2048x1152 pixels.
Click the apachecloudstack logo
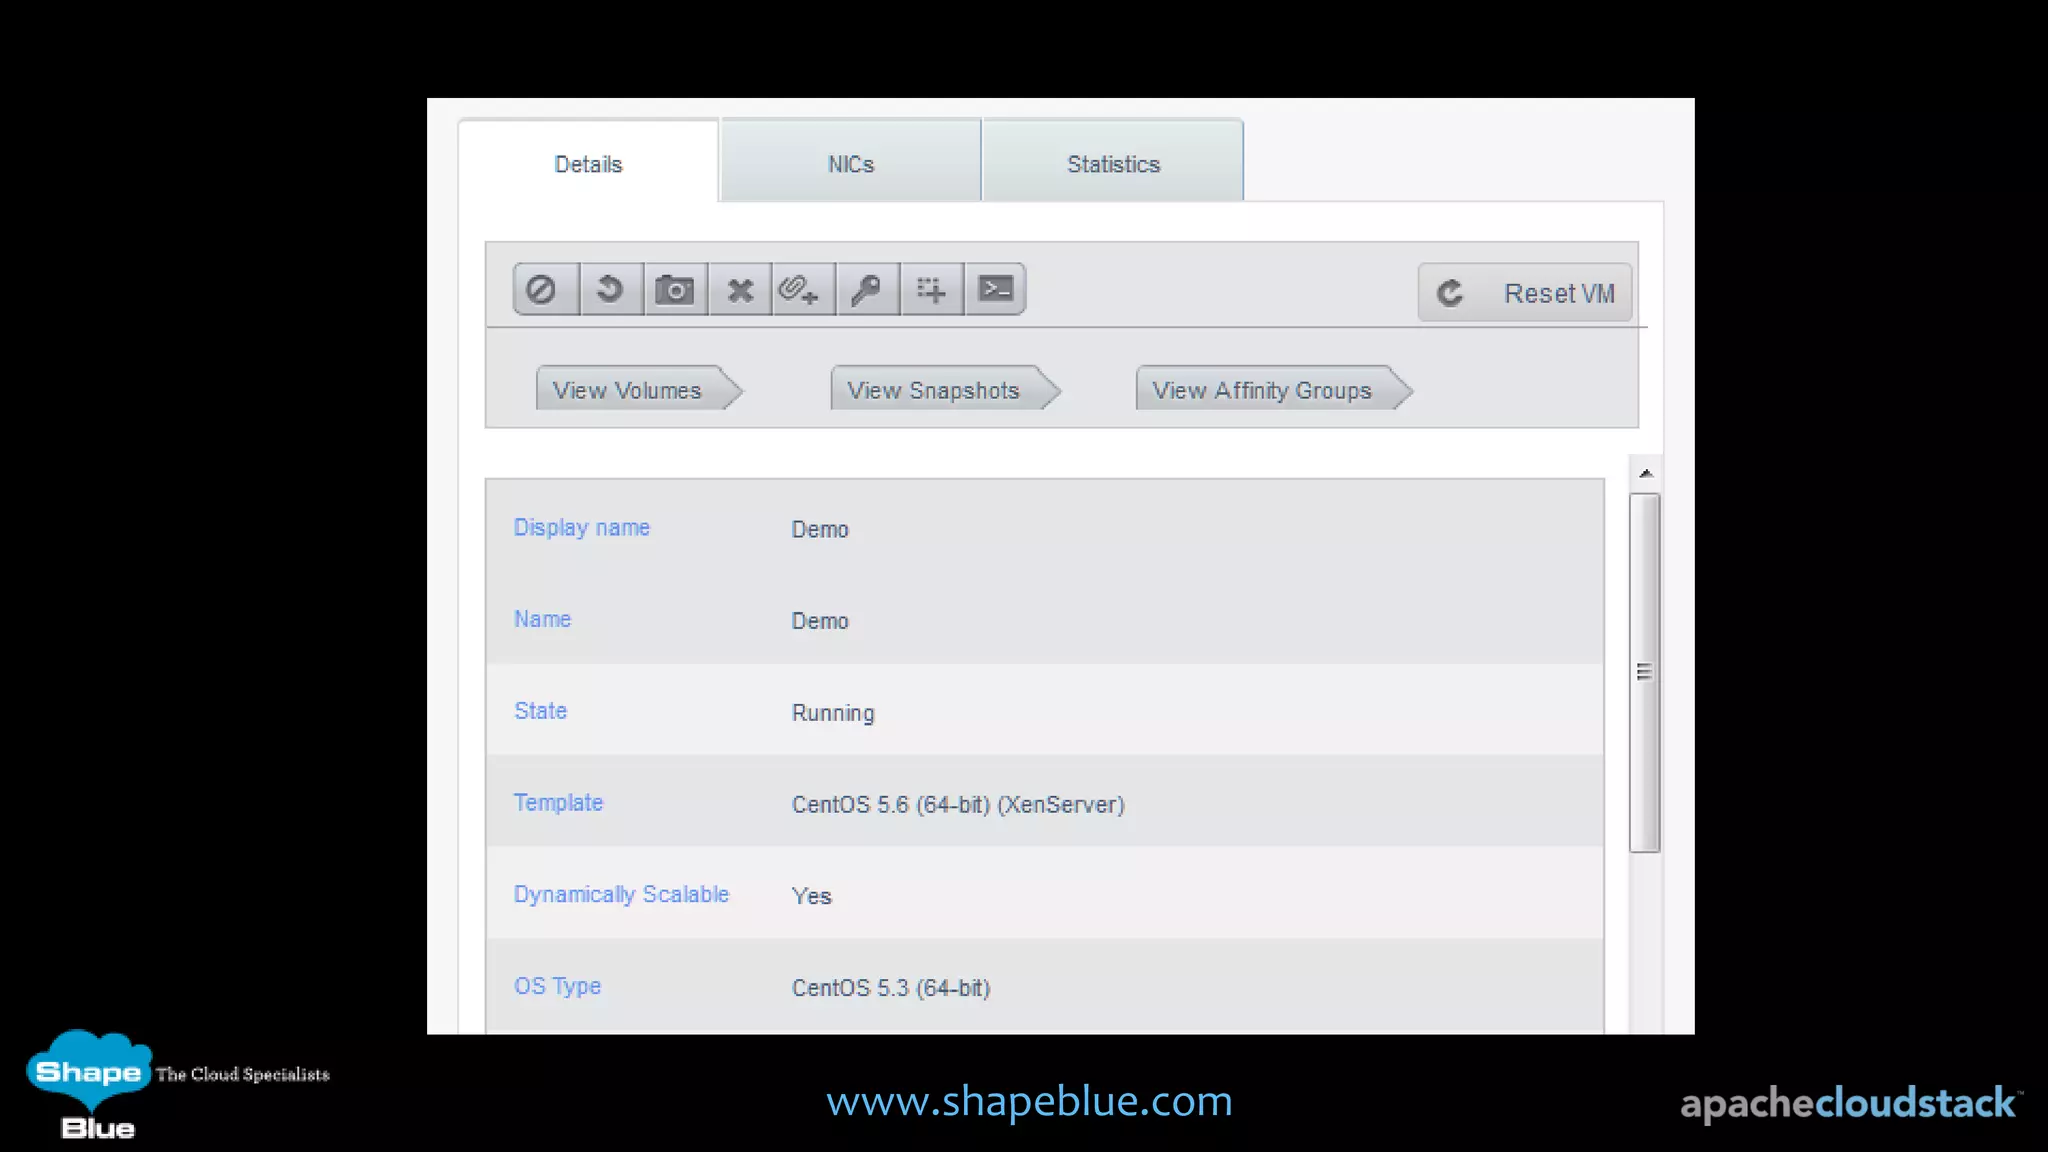(x=1850, y=1103)
